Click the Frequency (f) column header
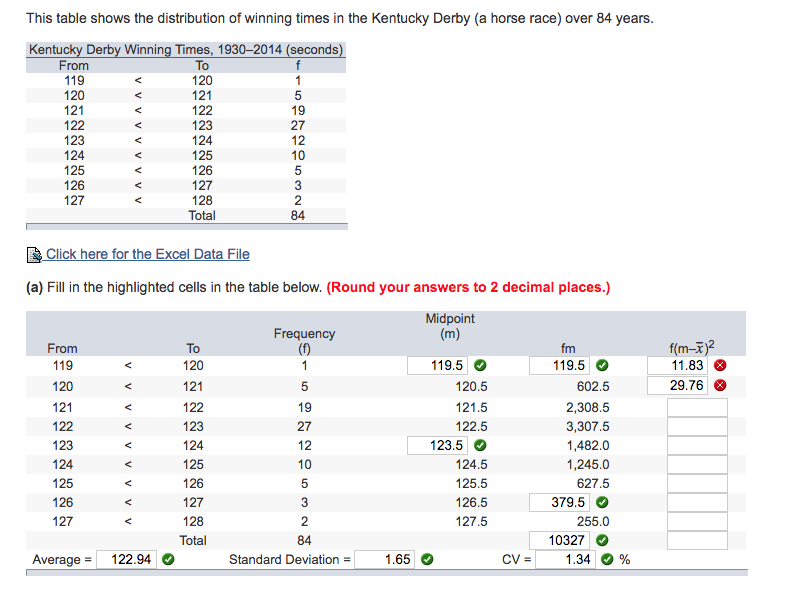The image size is (791, 589). [x=304, y=341]
